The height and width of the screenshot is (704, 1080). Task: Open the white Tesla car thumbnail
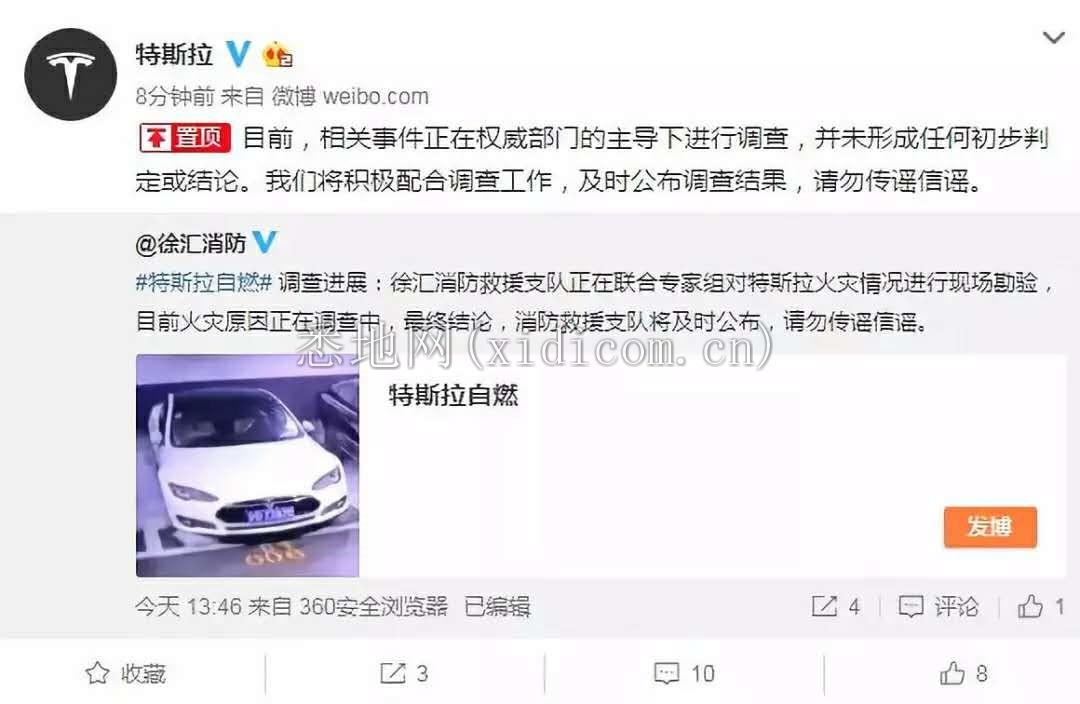[247, 466]
